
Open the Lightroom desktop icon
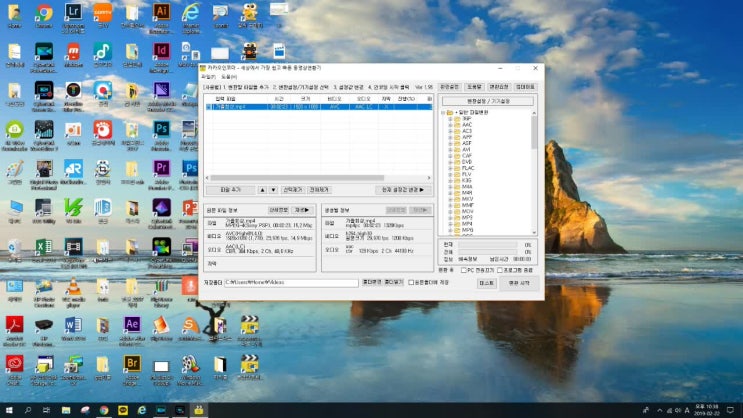coord(73,13)
